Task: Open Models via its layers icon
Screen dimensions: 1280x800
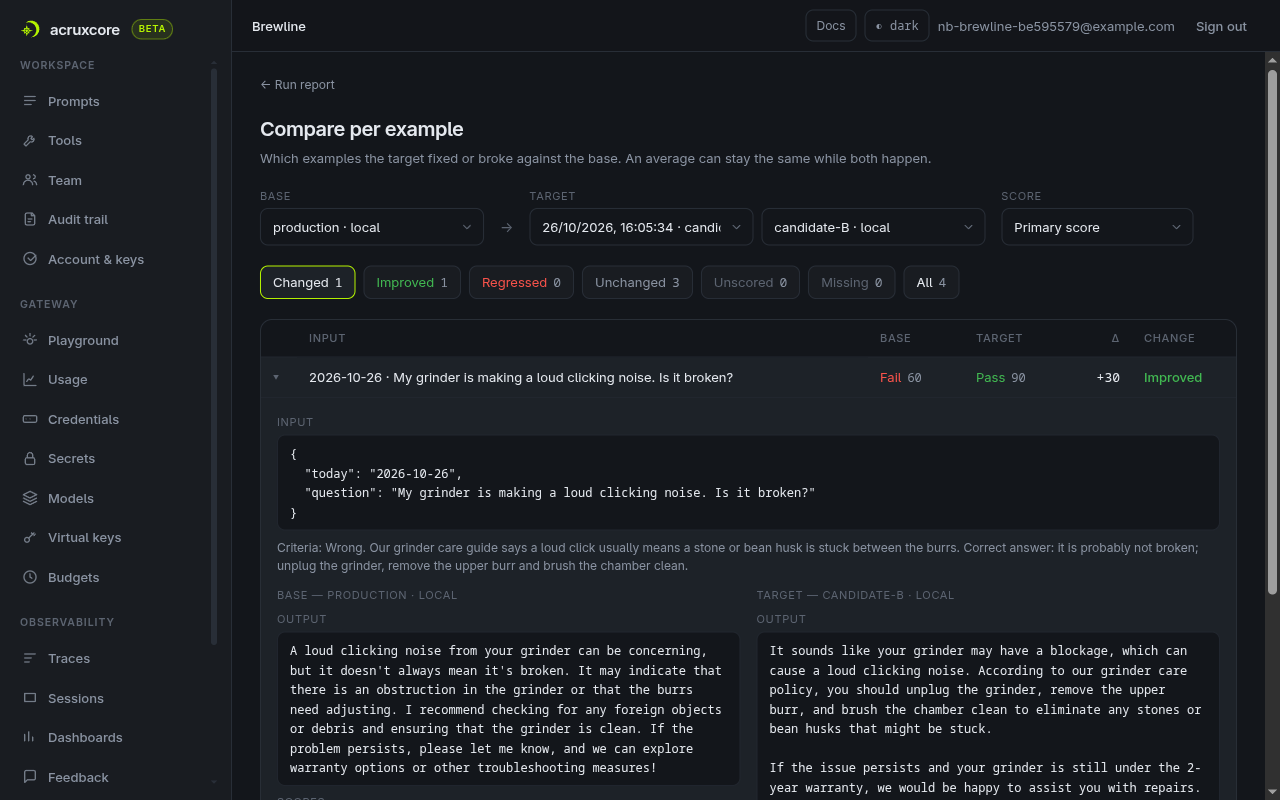Action: (30, 498)
